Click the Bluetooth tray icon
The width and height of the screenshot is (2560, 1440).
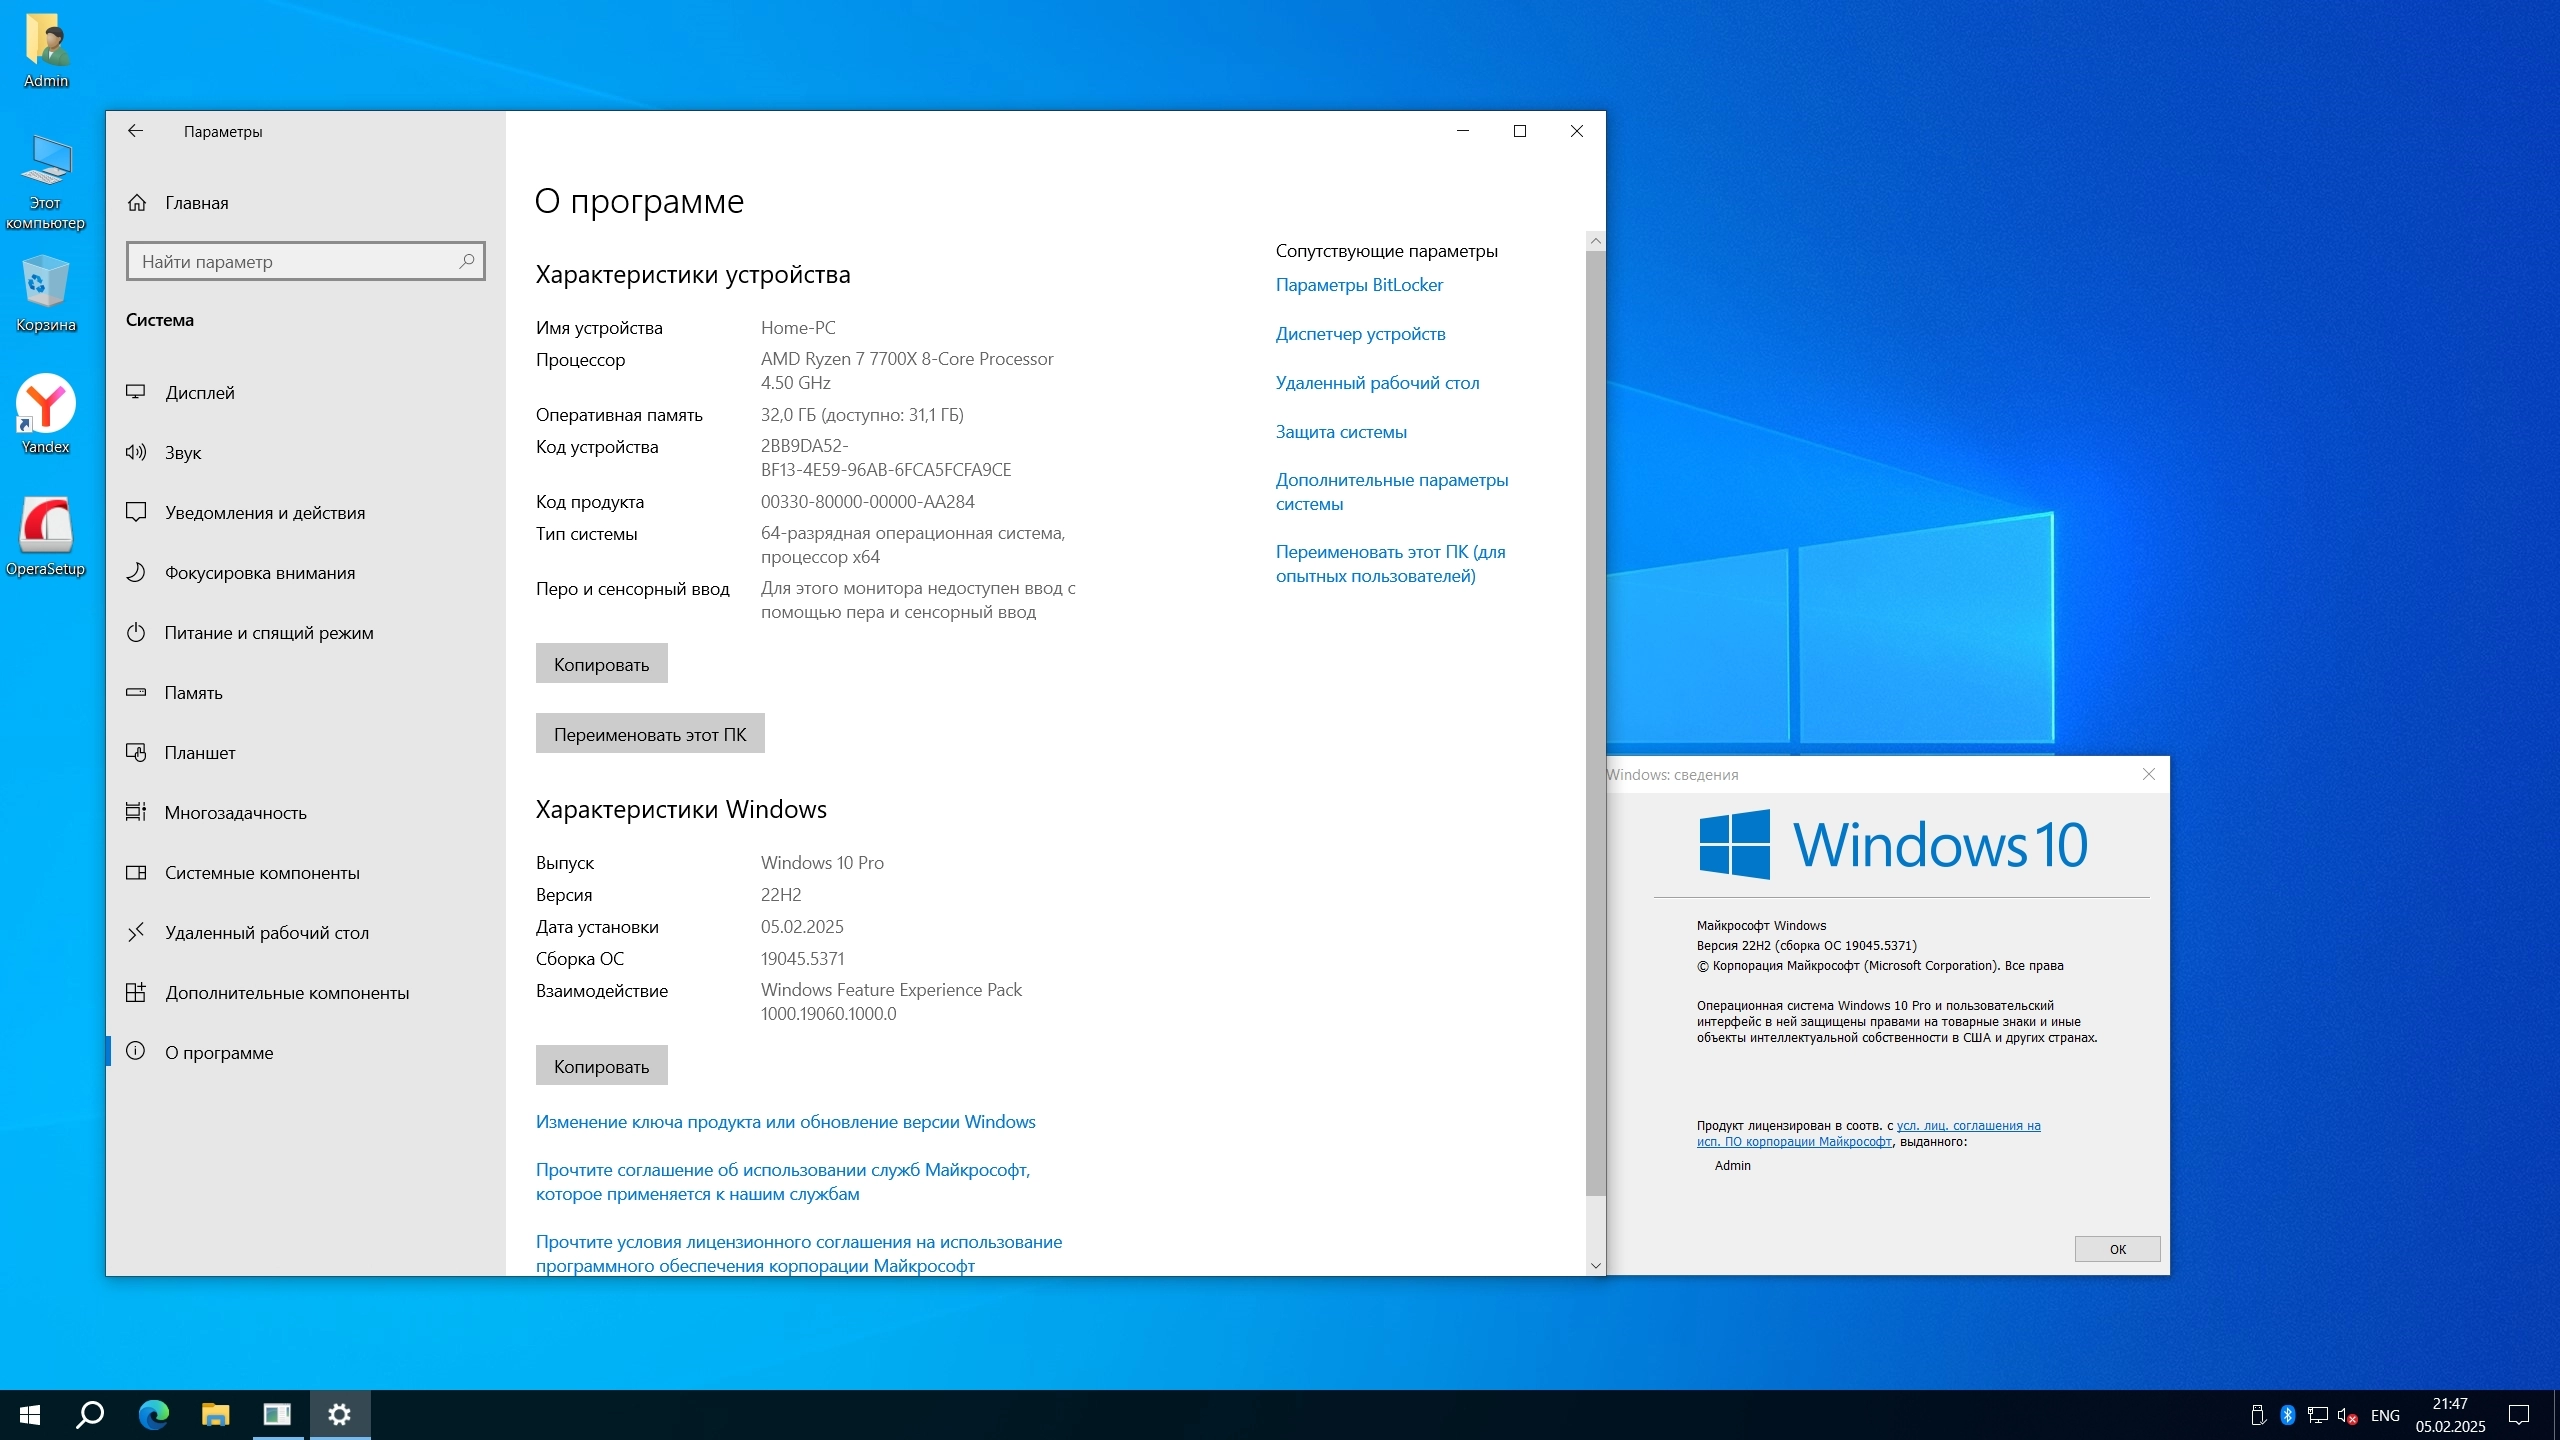coord(2287,1415)
